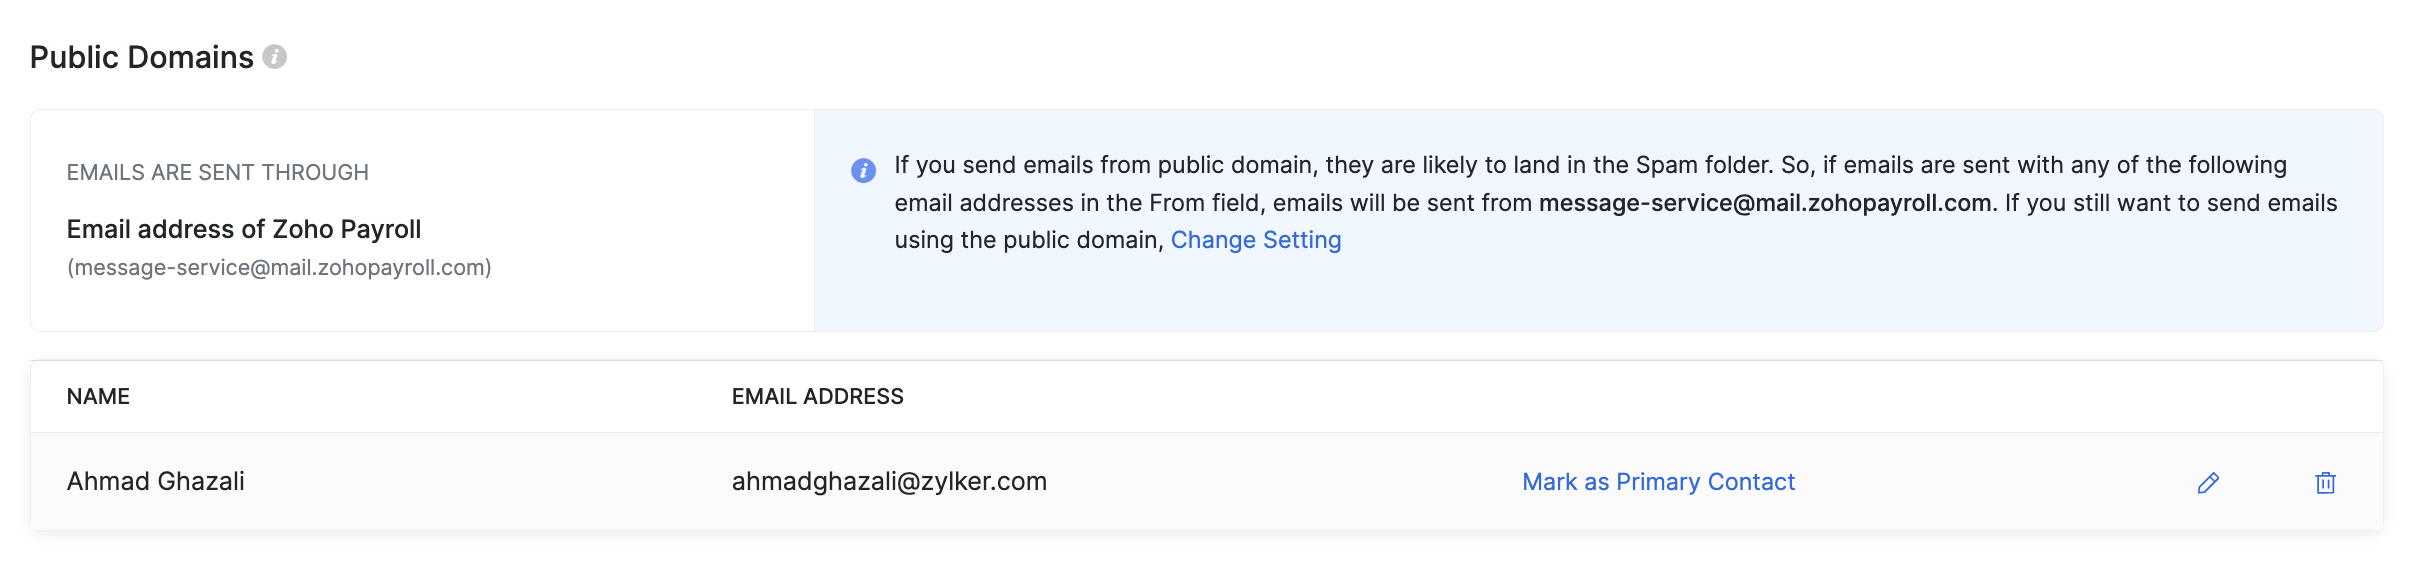2418x576 pixels.
Task: Edit Ahmad Ghazali's email entry with the pencil icon
Action: tap(2208, 483)
